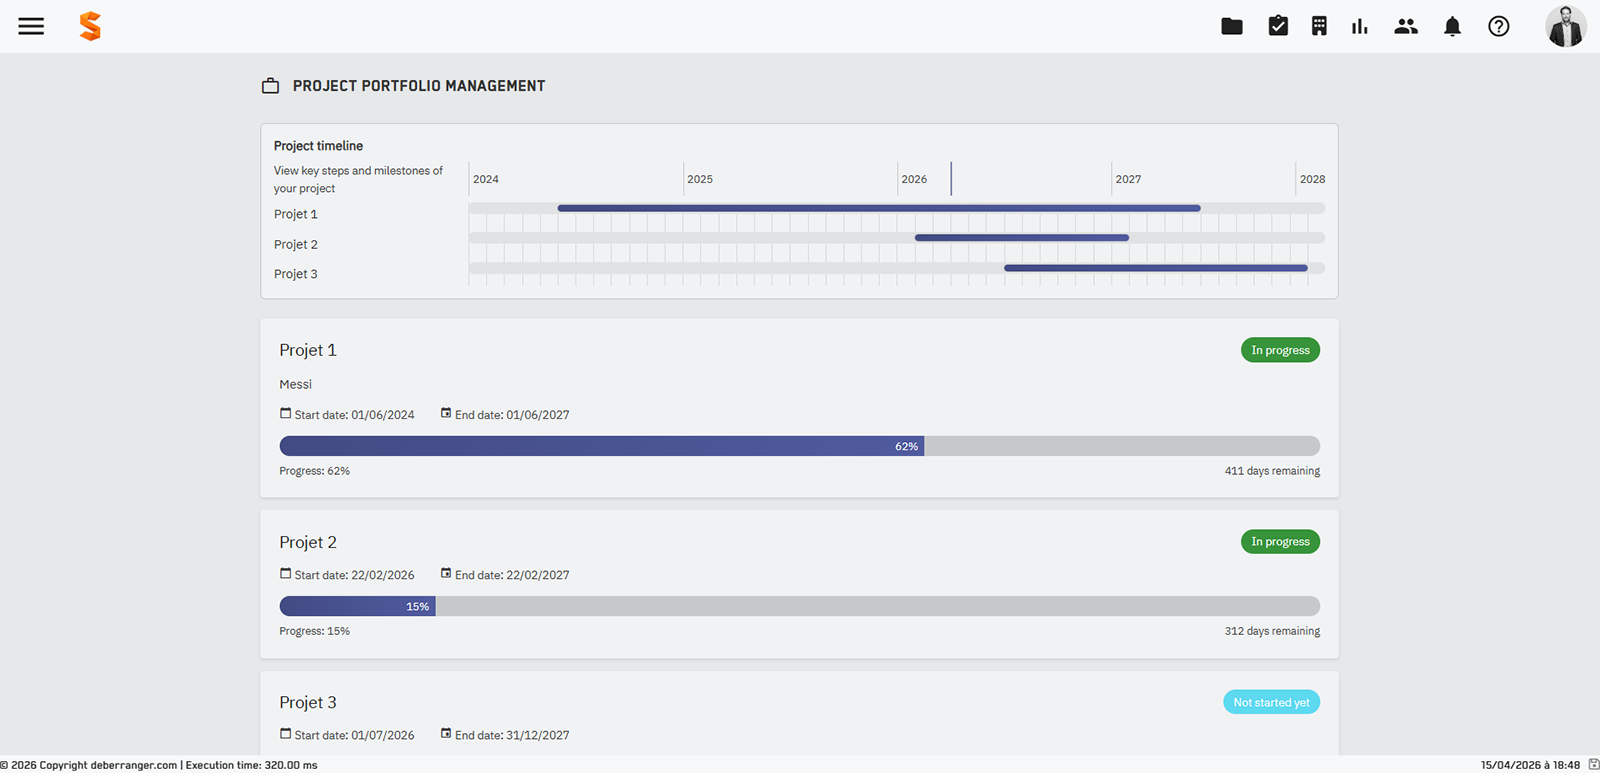Viewport: 1600px width, 773px height.
Task: Click the Projet 1 start date calendar icon
Action: coord(285,413)
